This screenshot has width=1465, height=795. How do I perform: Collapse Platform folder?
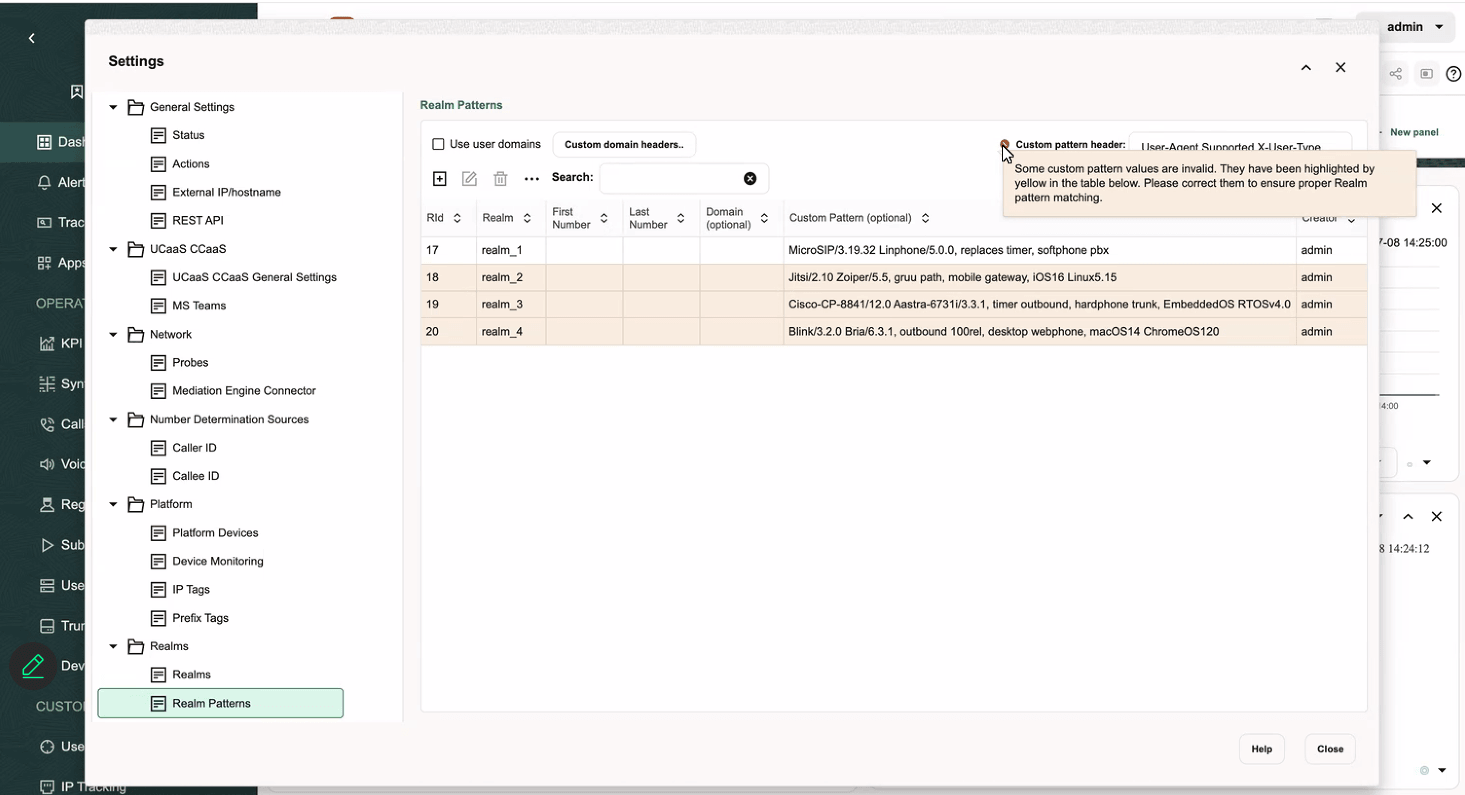113,504
